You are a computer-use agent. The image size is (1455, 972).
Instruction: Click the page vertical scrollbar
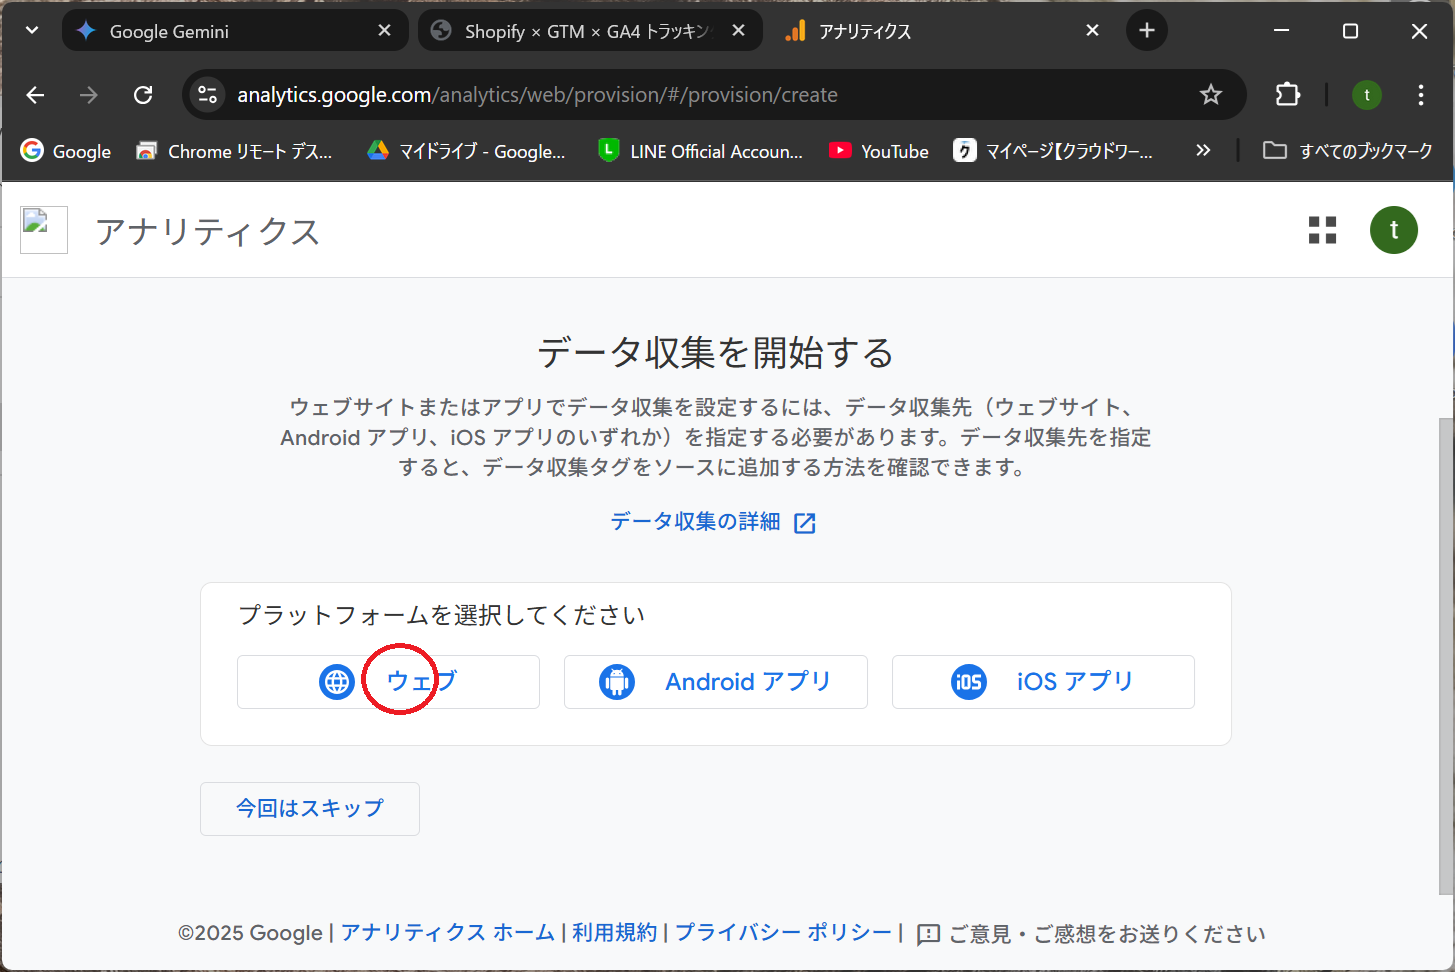click(1446, 655)
